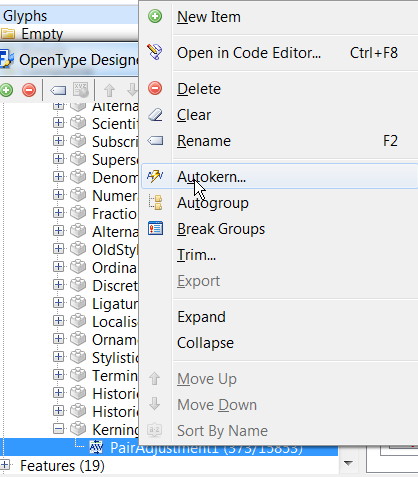418x477 pixels.
Task: Click the Autogroup icon in context menu
Action: click(x=155, y=202)
